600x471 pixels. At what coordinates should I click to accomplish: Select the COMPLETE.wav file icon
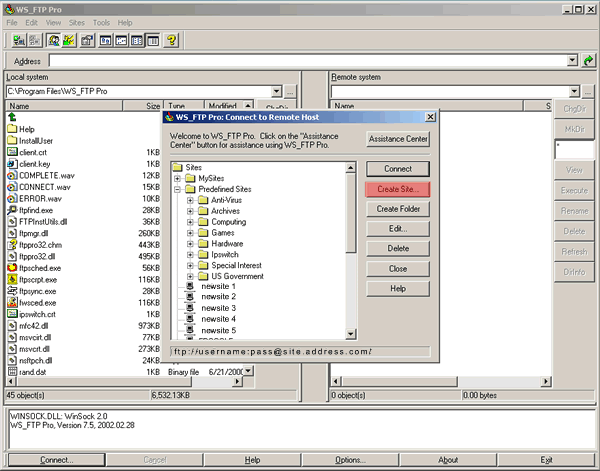12,175
